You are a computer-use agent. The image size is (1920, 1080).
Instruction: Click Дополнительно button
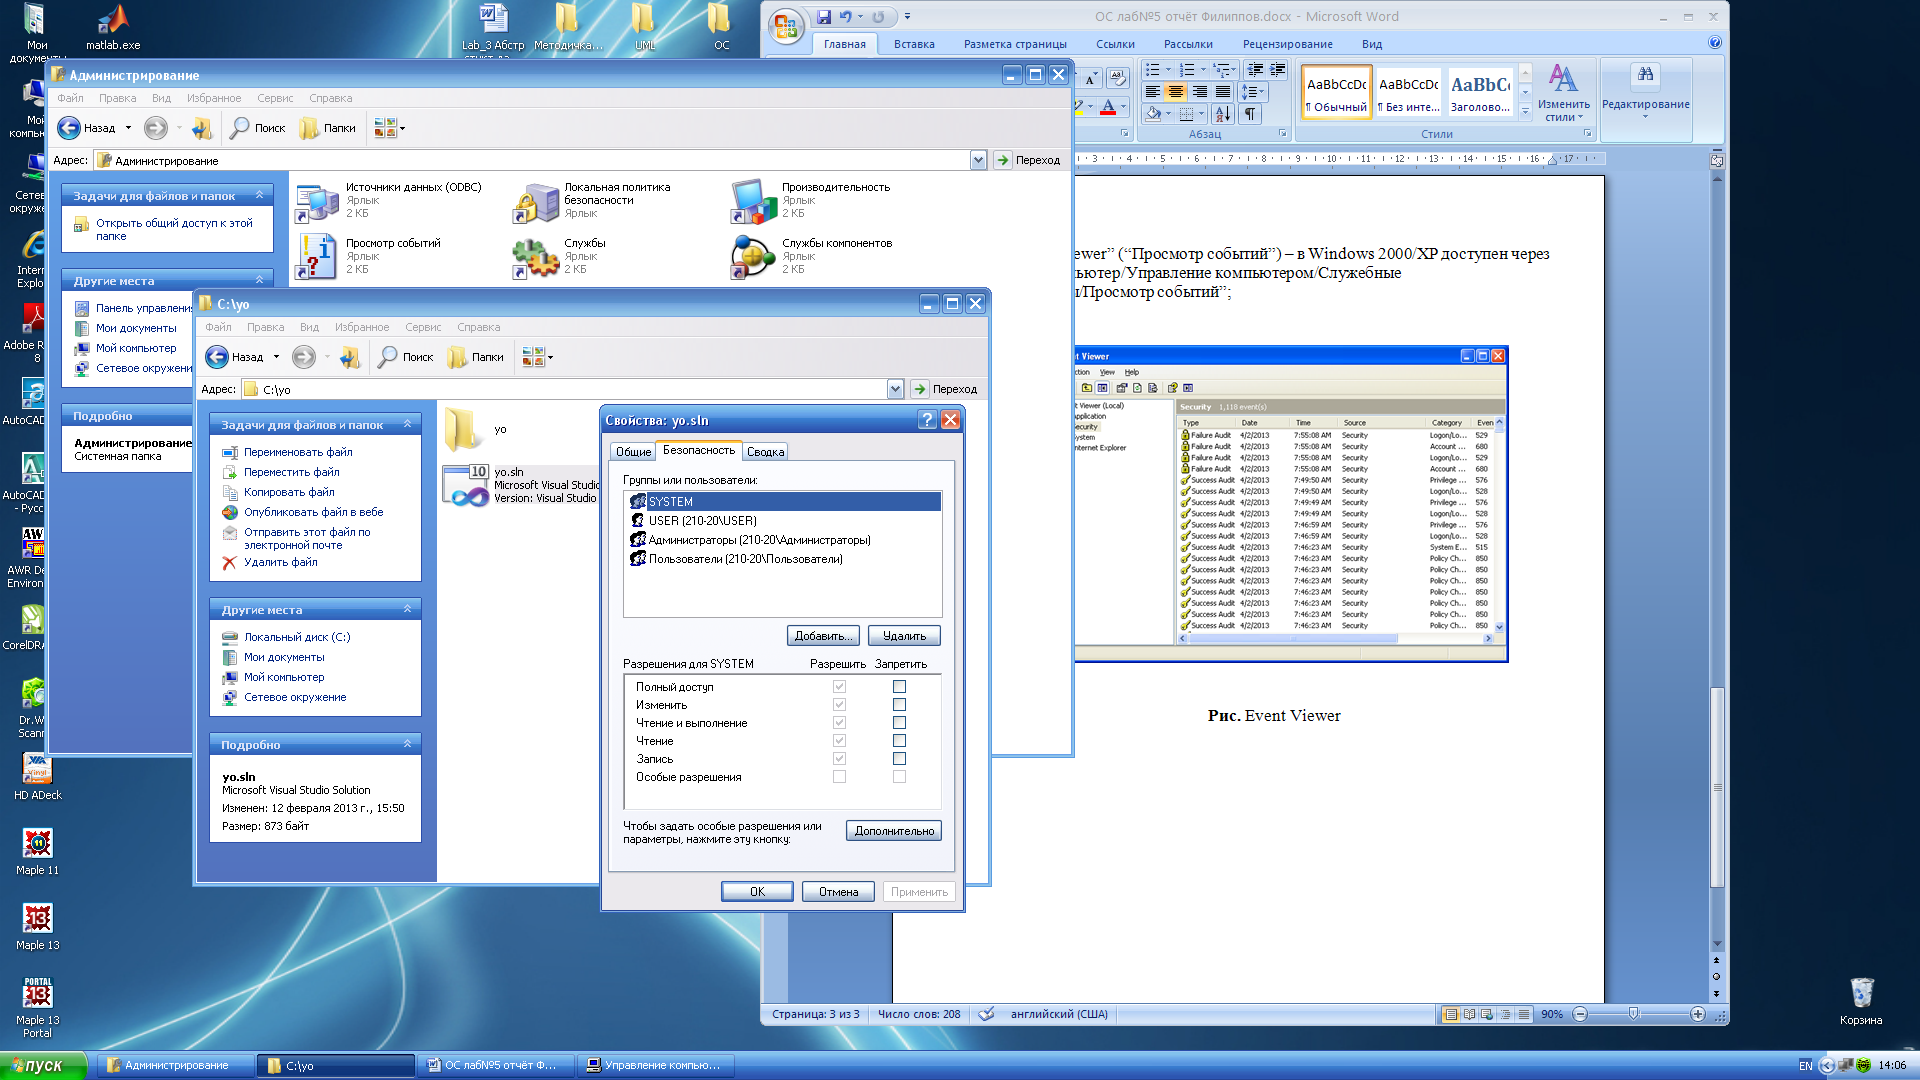894,831
